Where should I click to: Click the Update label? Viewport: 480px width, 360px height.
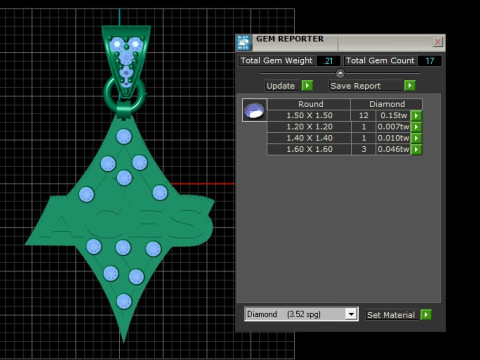coord(281,86)
